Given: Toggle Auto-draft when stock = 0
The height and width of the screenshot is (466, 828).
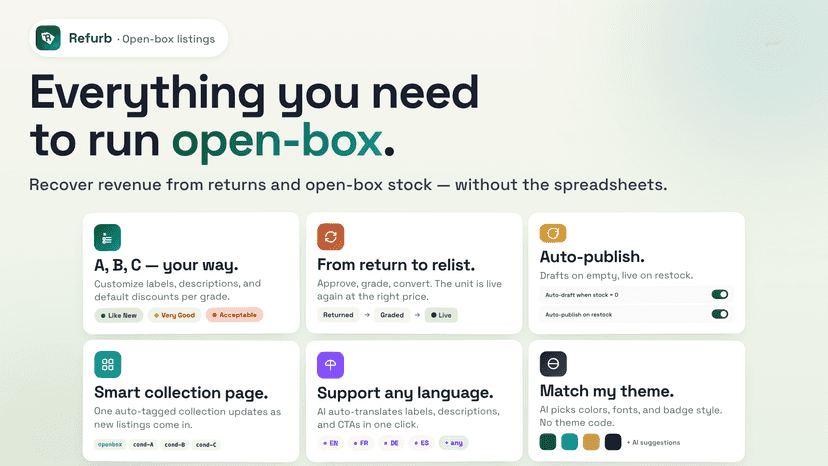Looking at the screenshot, I should coord(720,294).
